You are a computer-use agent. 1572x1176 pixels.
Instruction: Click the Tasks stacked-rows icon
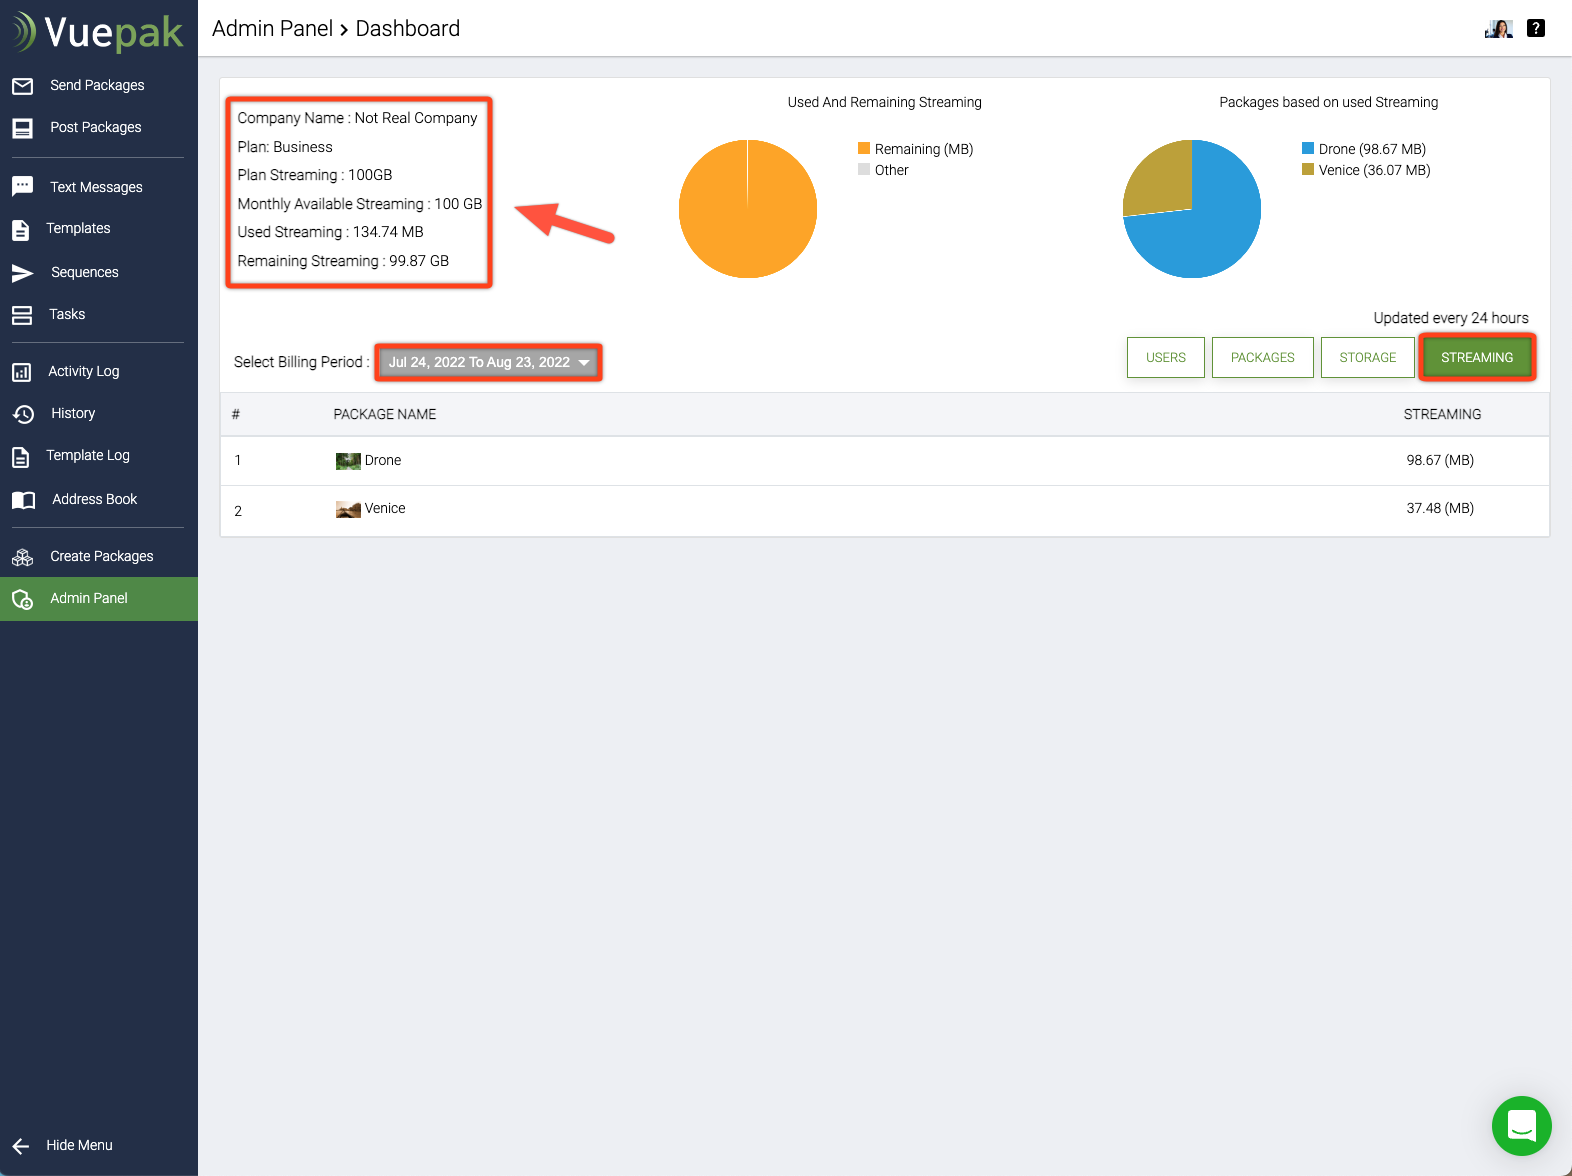coord(22,315)
